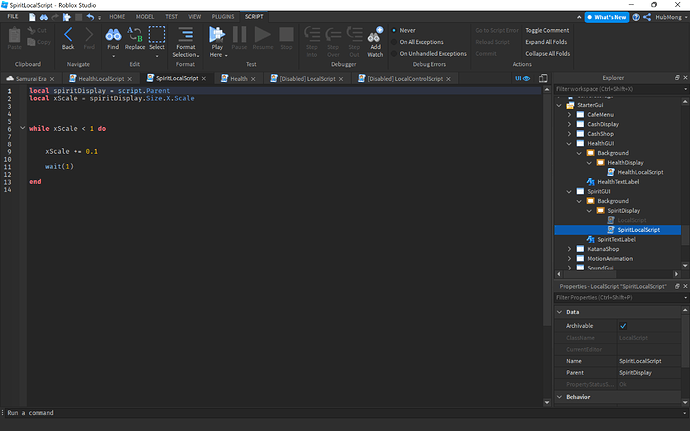Image resolution: width=690 pixels, height=431 pixels.
Task: Click the redo arrow in quick access bar
Action: [x=55, y=17]
